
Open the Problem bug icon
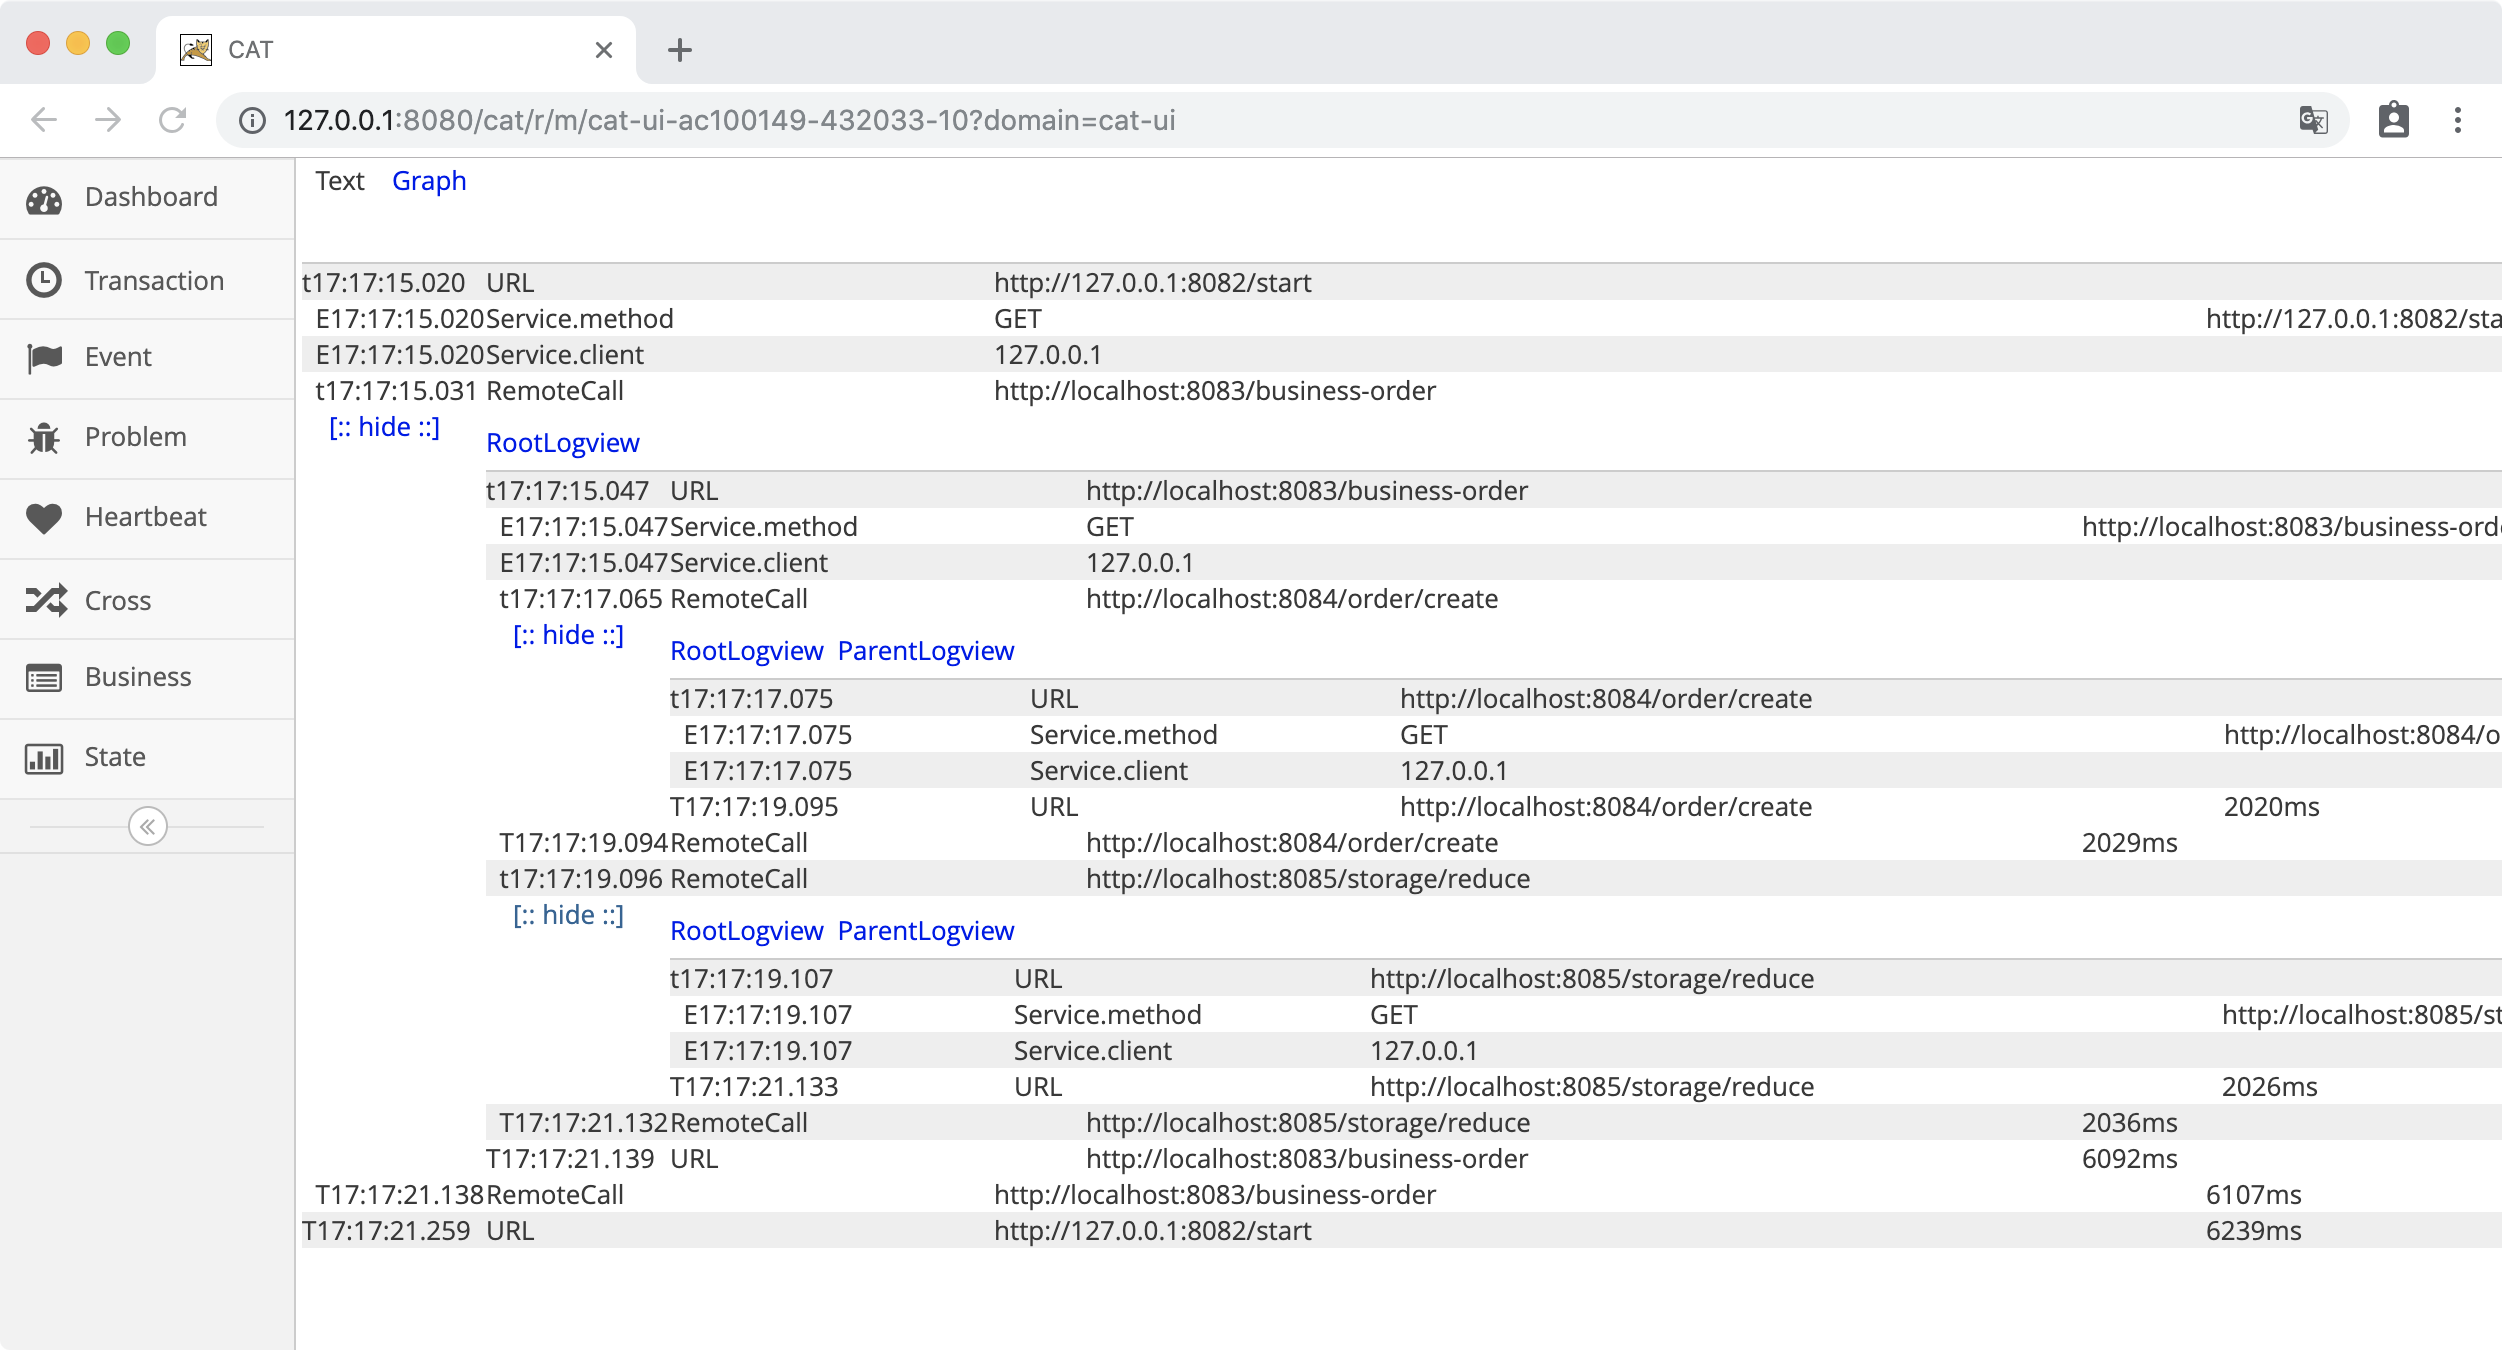[x=44, y=438]
